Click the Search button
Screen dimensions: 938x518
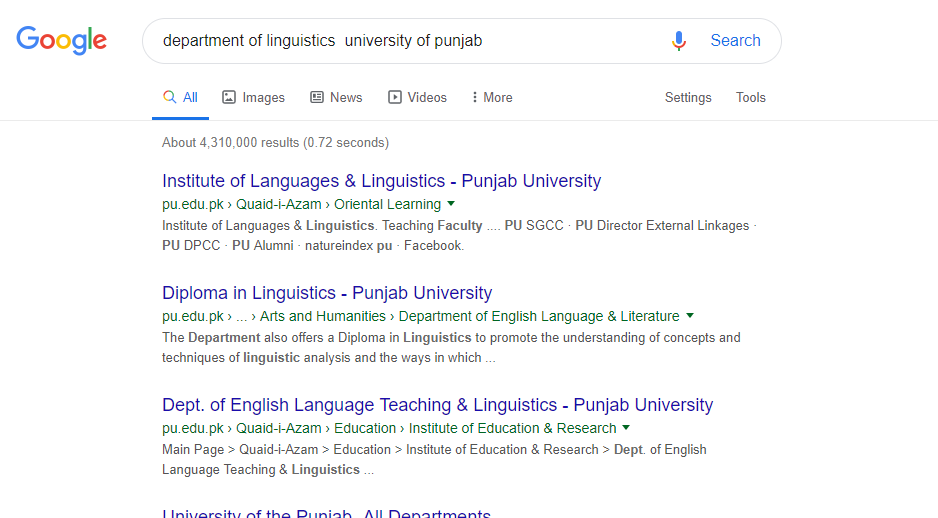coord(735,41)
